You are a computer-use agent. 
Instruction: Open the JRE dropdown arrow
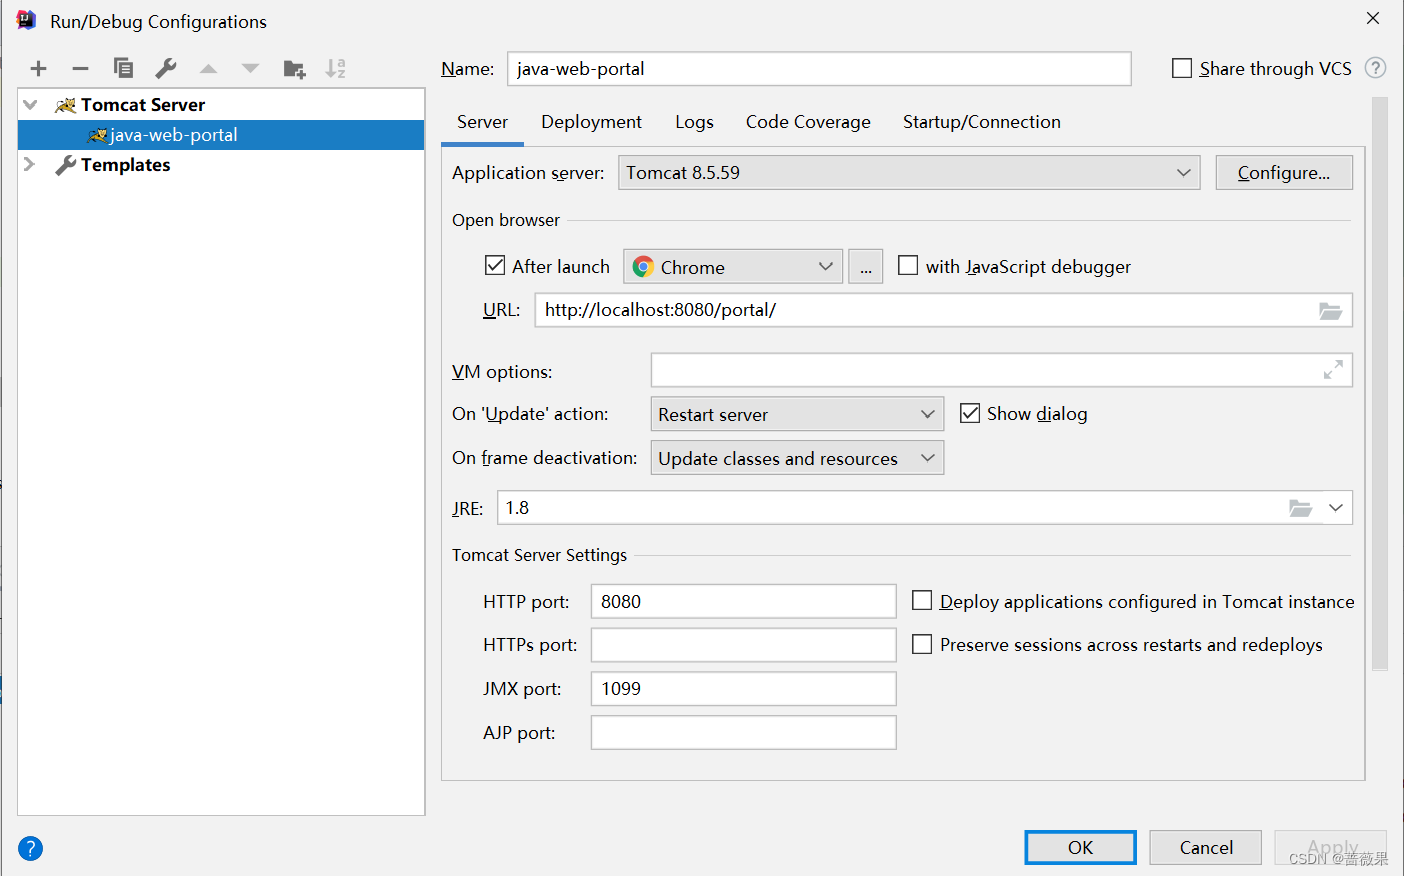(x=1336, y=508)
